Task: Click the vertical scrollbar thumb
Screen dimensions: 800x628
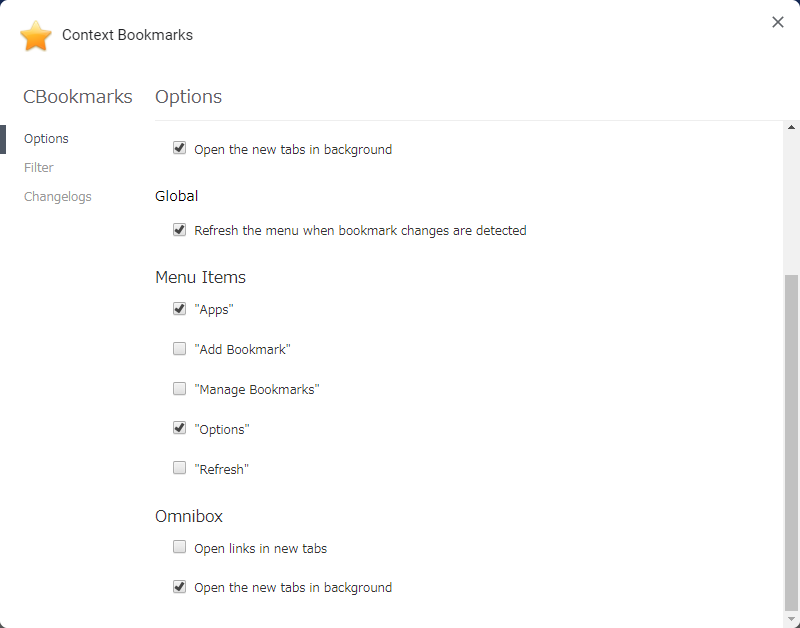Action: click(791, 442)
